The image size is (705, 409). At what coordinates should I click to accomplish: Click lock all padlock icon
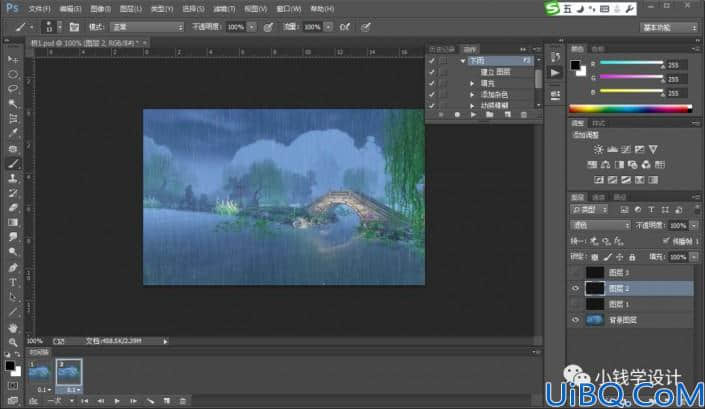point(632,257)
